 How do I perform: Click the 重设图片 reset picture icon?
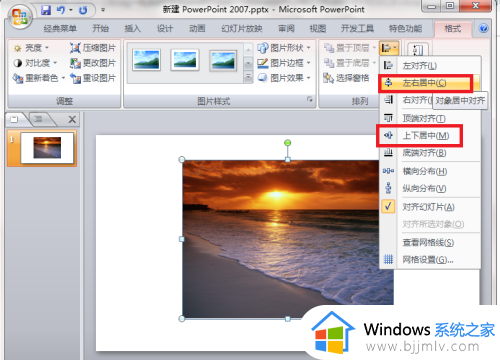click(x=75, y=78)
